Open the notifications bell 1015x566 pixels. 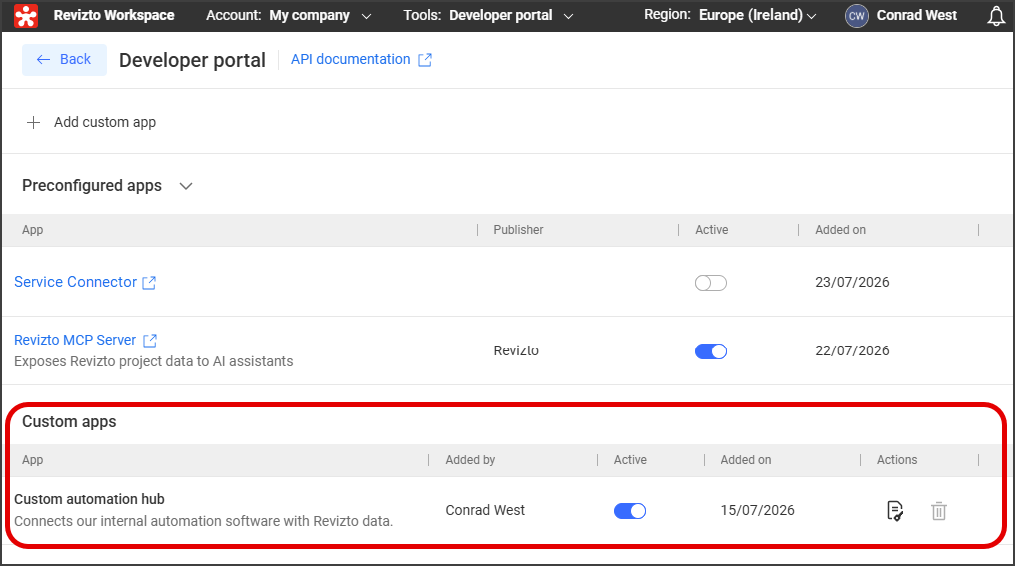[x=996, y=16]
